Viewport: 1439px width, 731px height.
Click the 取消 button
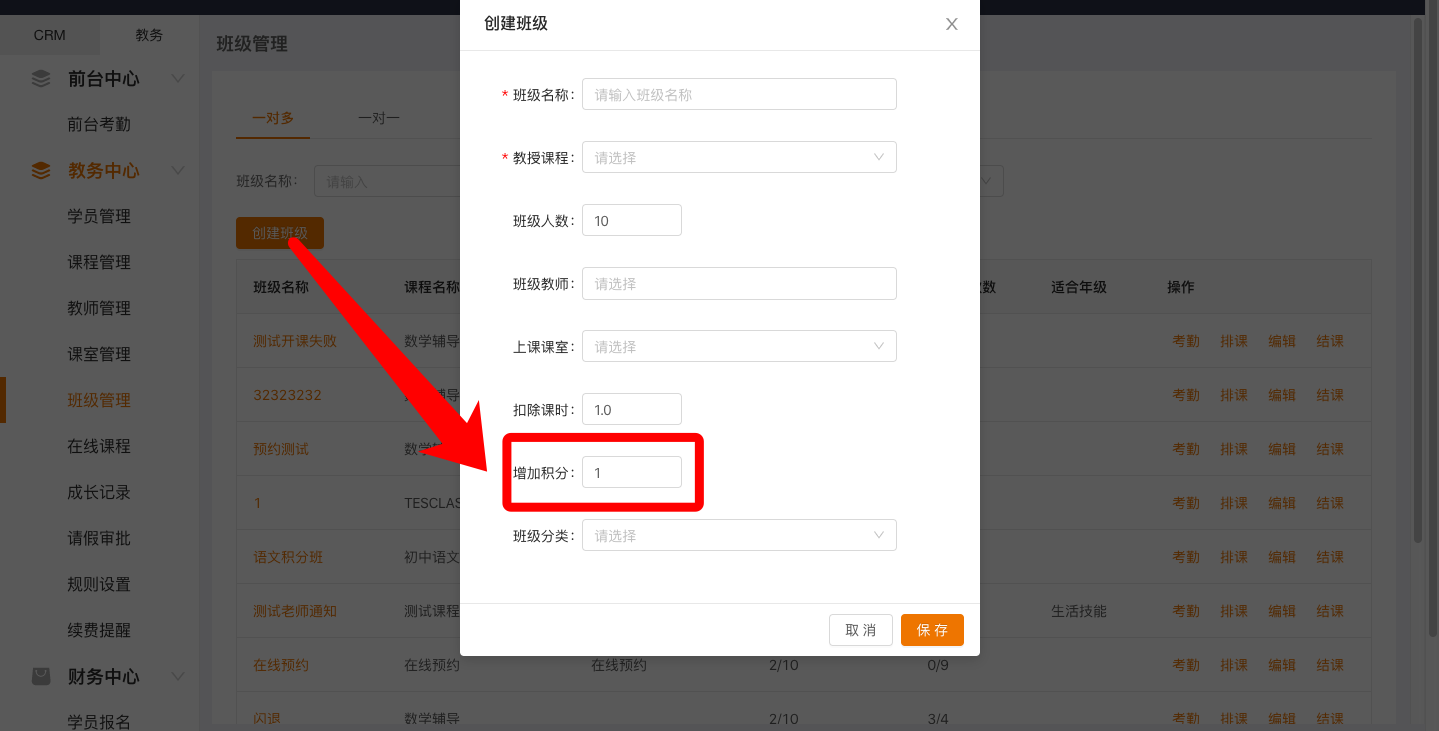pos(860,630)
